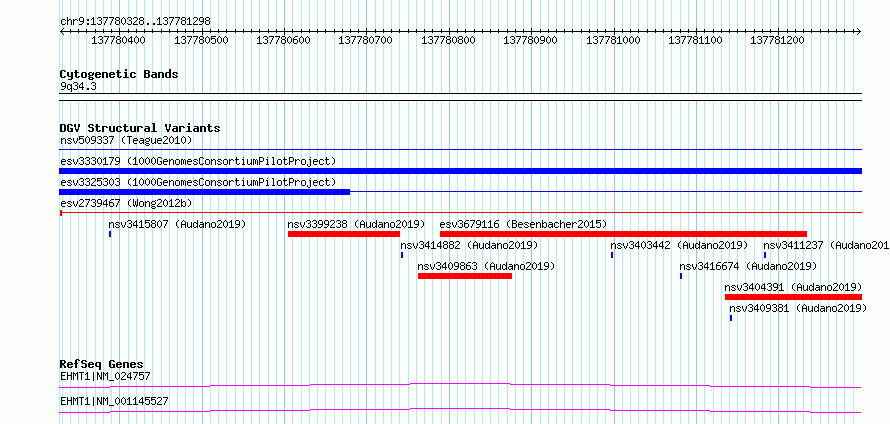
Task: Click the nsv3411237 variant label
Action: [826, 245]
